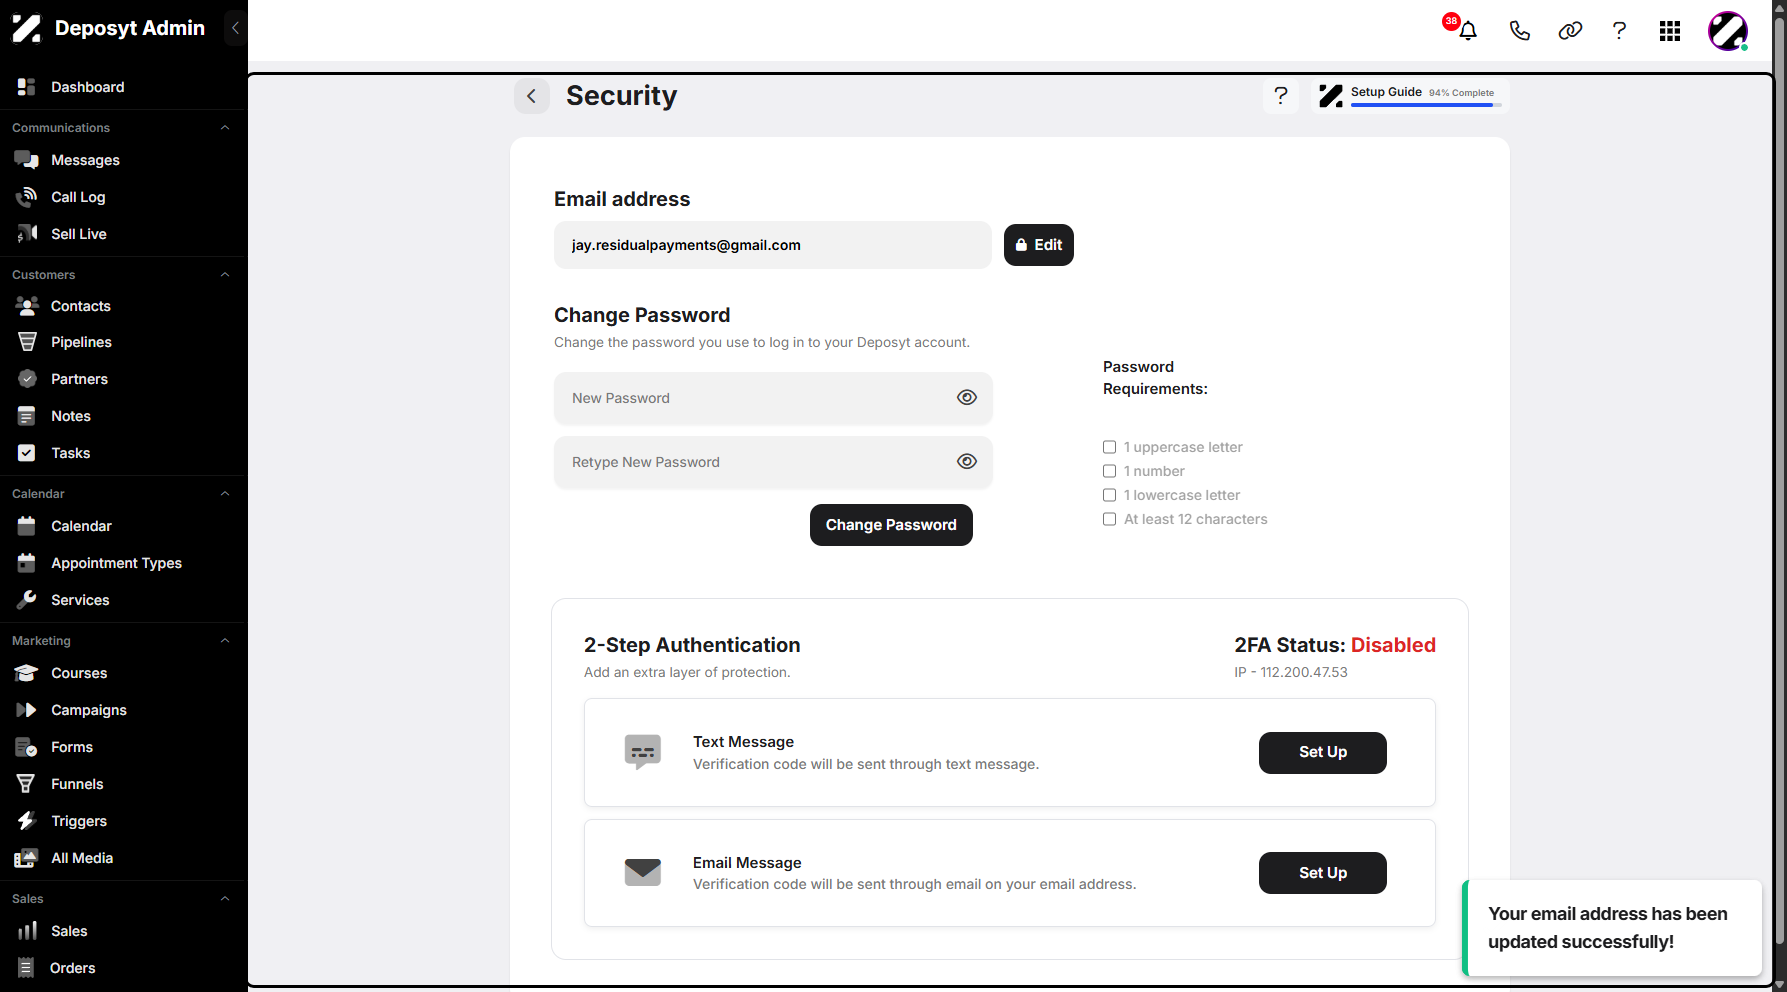Set Up Text Message authentication
Screen dimensions: 1787x992
[1322, 752]
